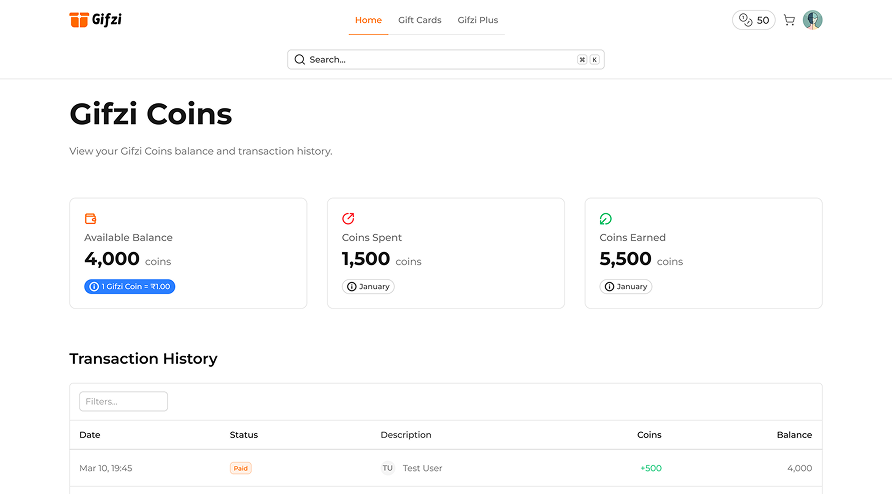The height and width of the screenshot is (494, 892).
Task: Click the Paid status badge
Action: (240, 468)
